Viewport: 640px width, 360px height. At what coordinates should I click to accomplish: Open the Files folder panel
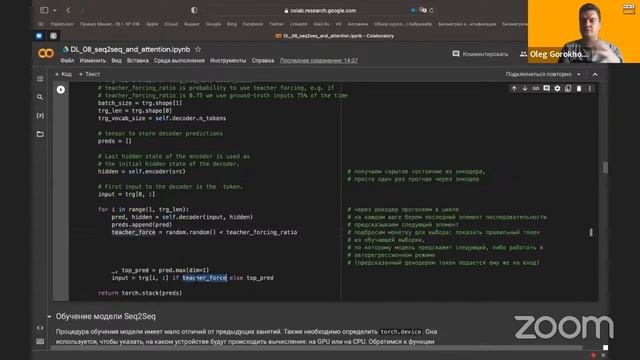click(x=40, y=134)
